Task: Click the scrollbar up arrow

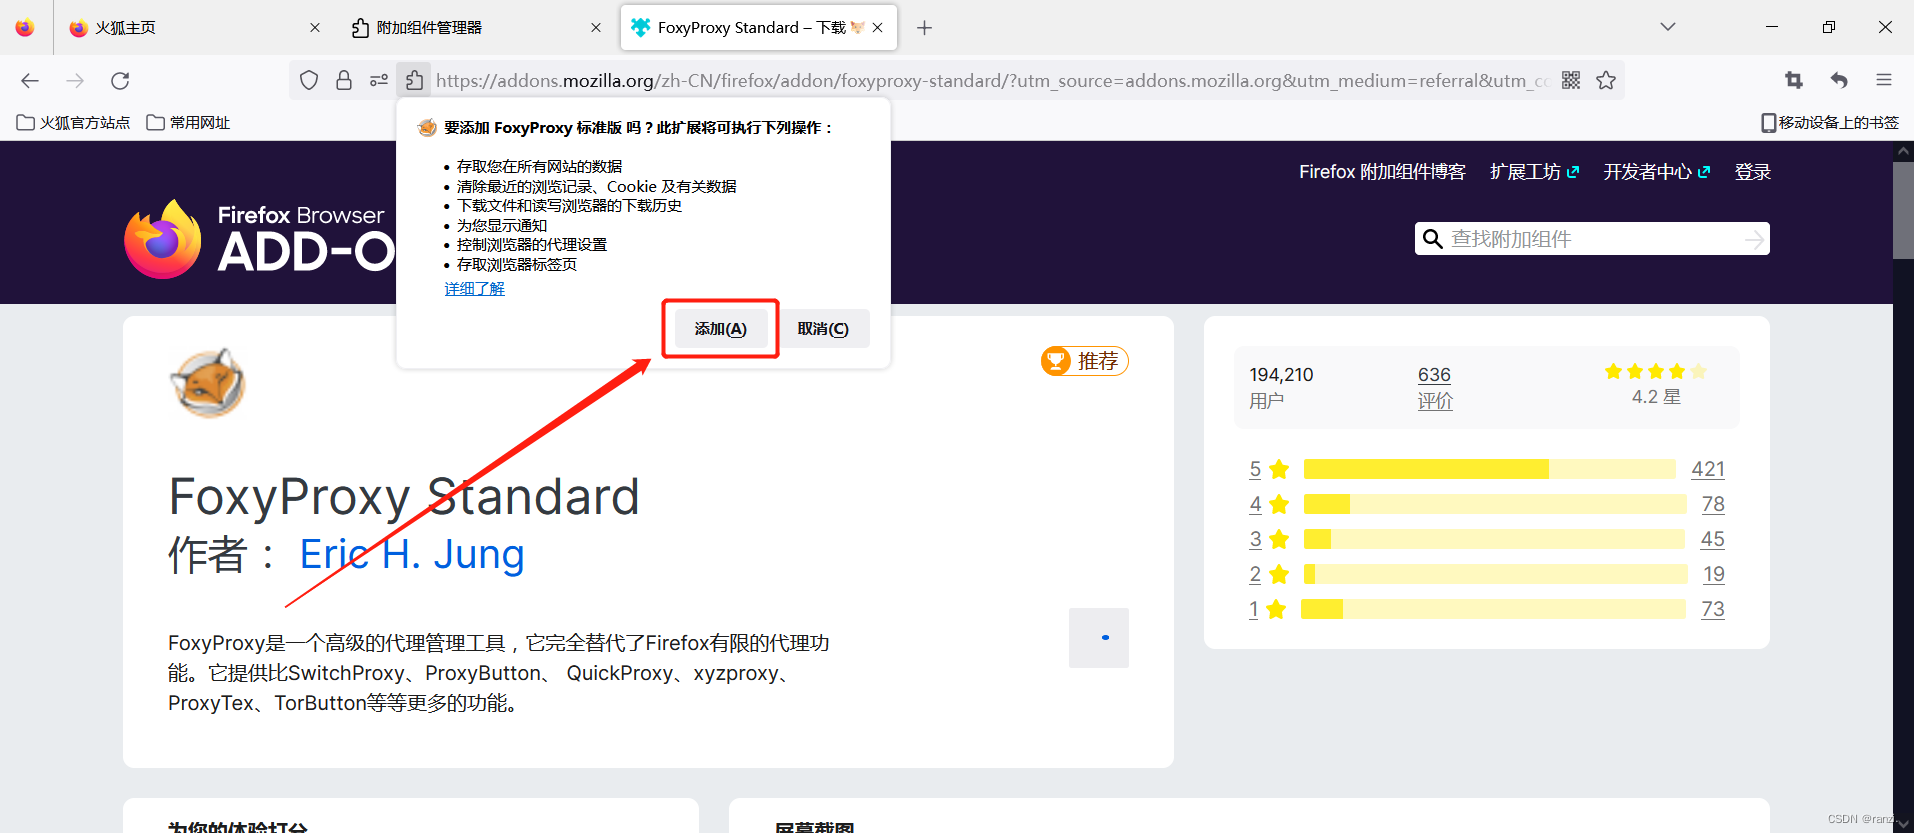Action: (1903, 151)
